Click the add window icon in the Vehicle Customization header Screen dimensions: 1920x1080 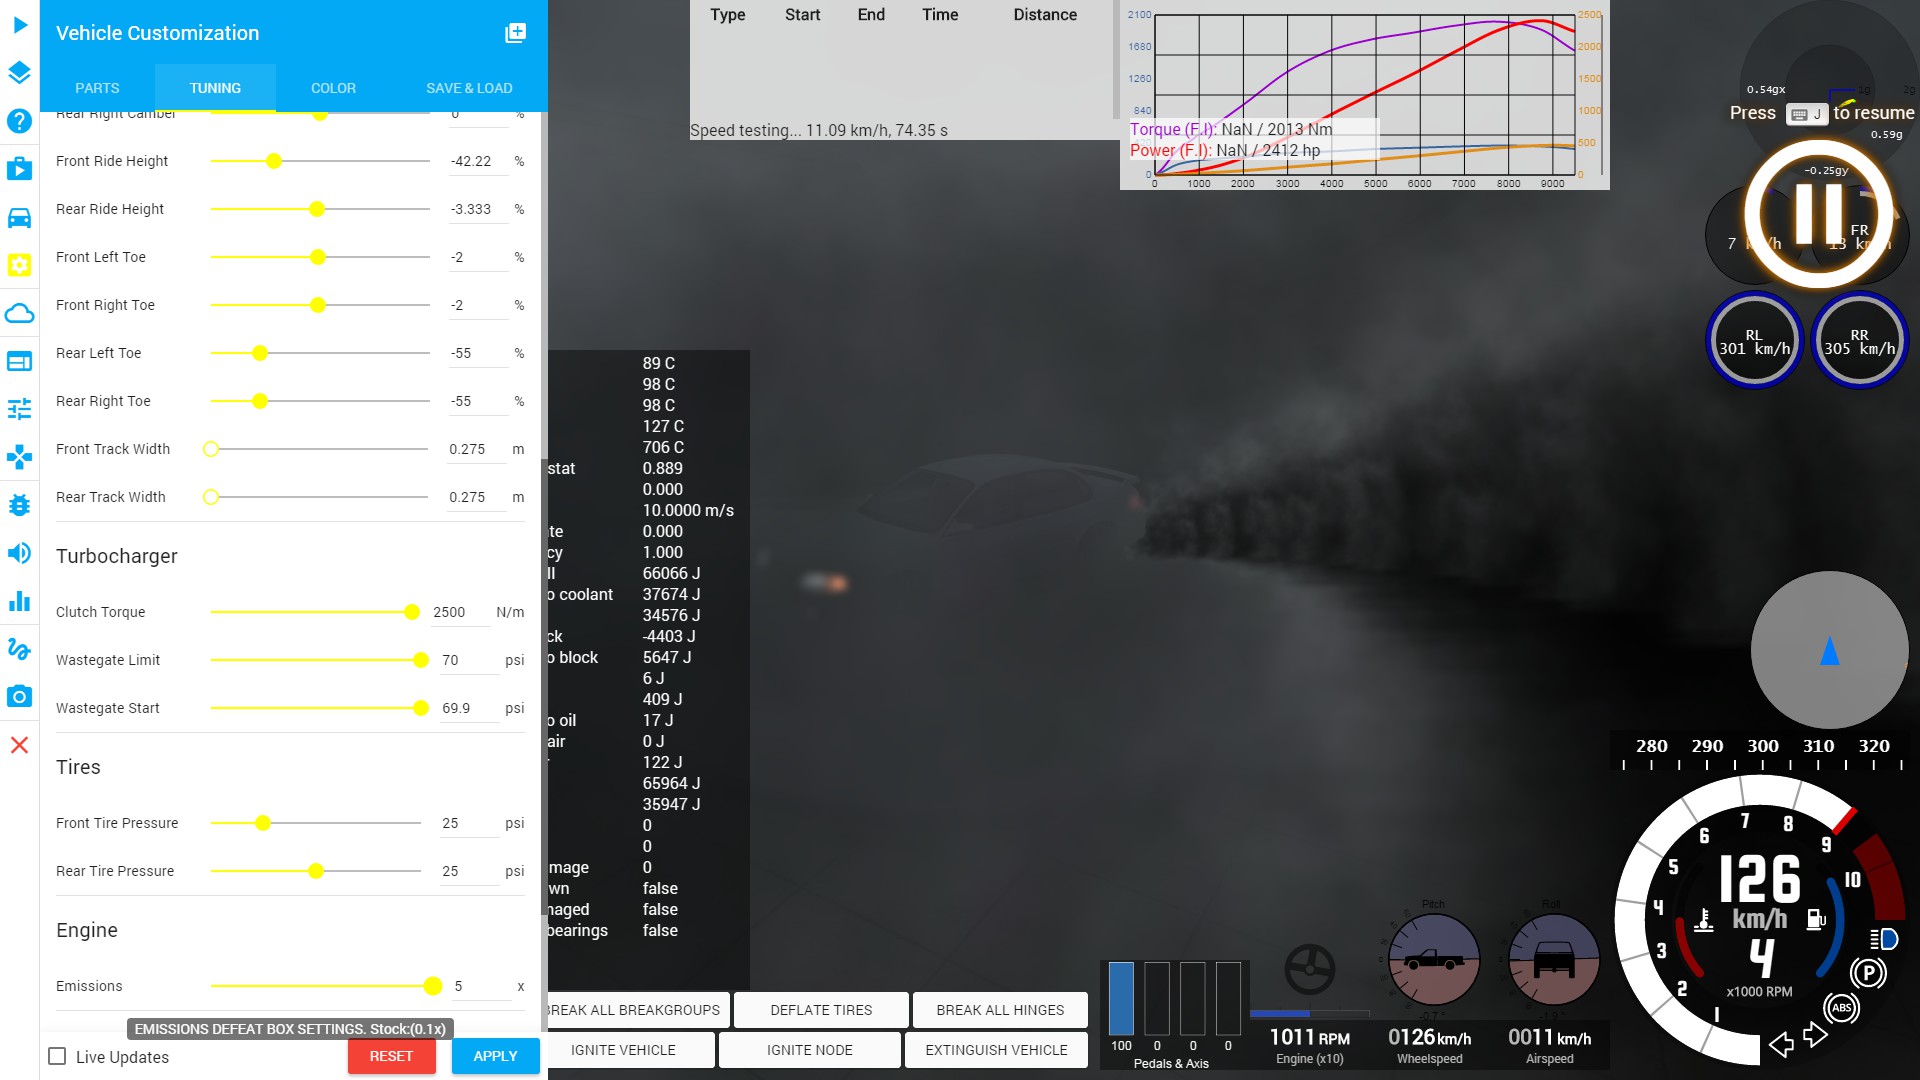click(515, 33)
